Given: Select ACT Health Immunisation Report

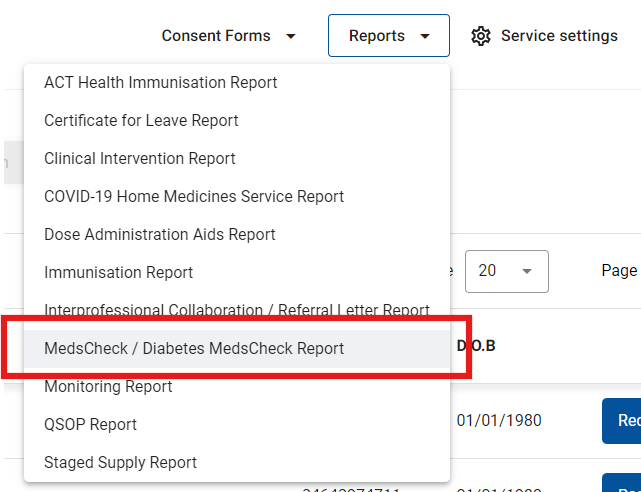Looking at the screenshot, I should coord(237,83).
